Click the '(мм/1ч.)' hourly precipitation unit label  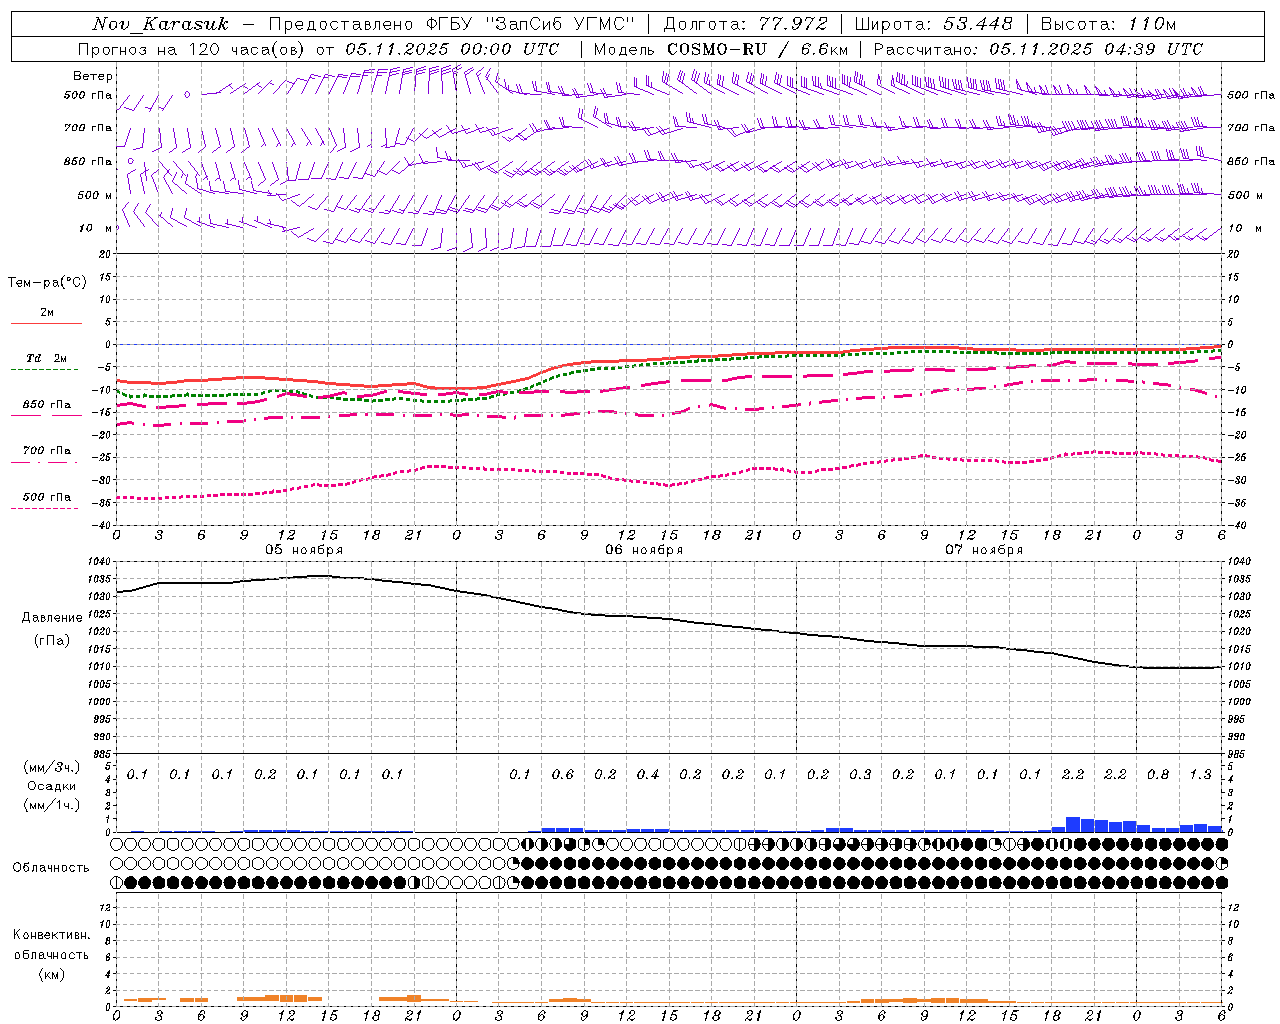[52, 805]
